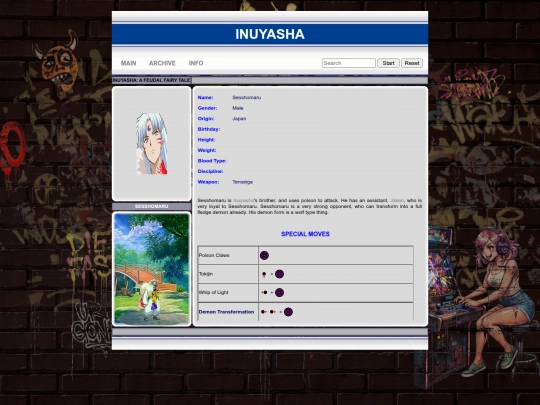Click the Demon Transformation move link
Screen dimensions: 540x405
(x=226, y=312)
